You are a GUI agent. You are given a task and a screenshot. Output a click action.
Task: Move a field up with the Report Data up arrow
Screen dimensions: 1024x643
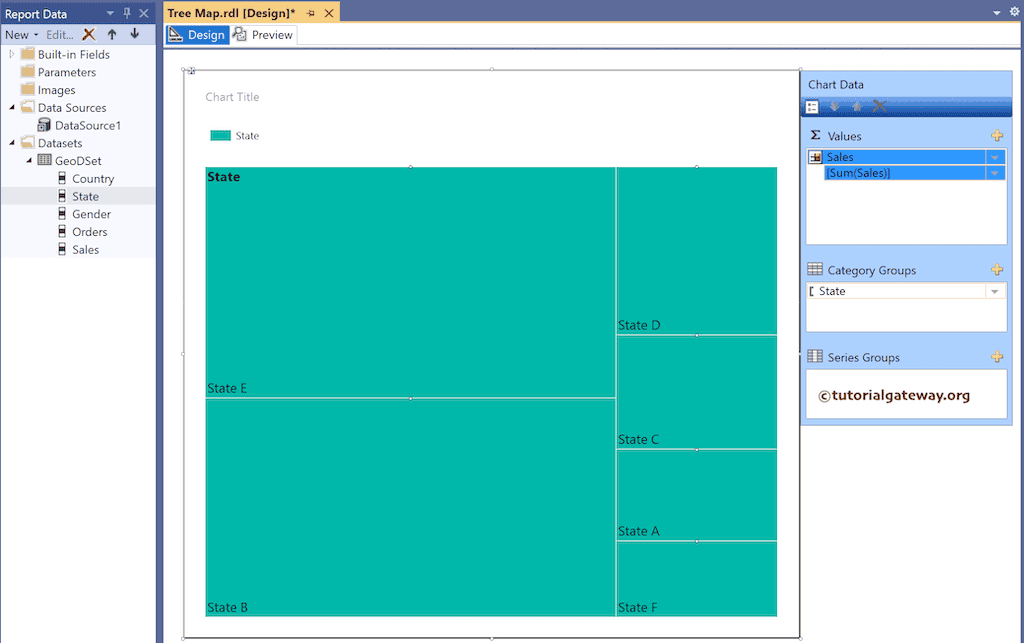tap(110, 34)
